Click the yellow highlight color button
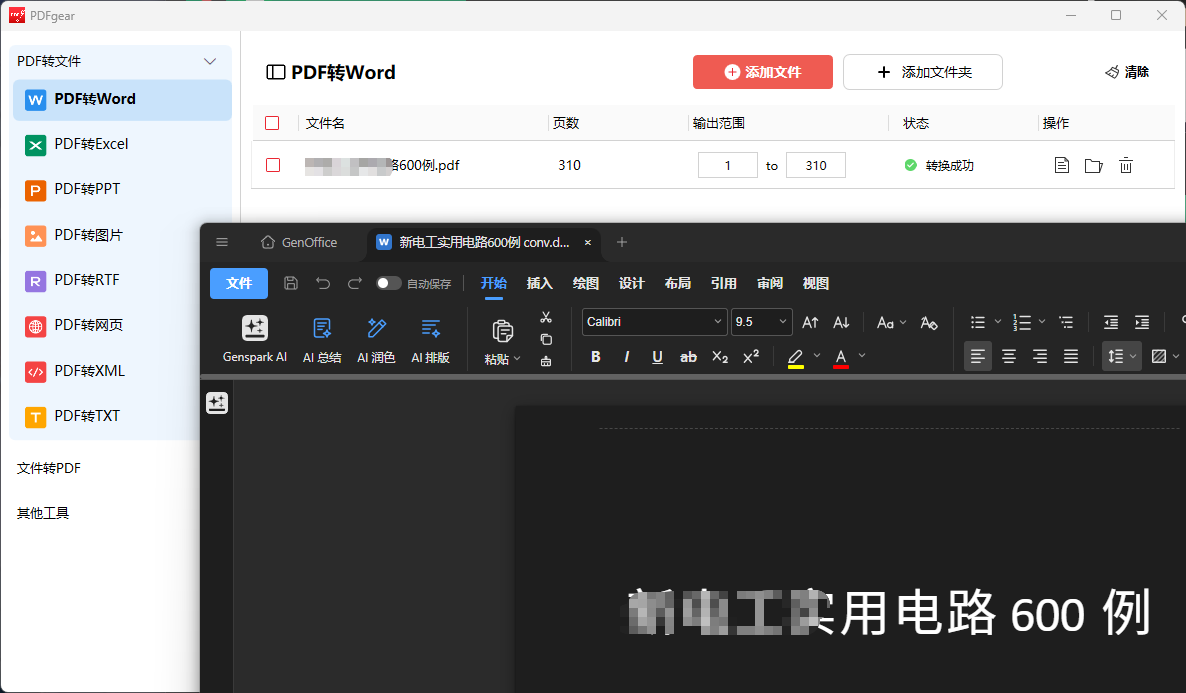The width and height of the screenshot is (1186, 693). (x=795, y=357)
